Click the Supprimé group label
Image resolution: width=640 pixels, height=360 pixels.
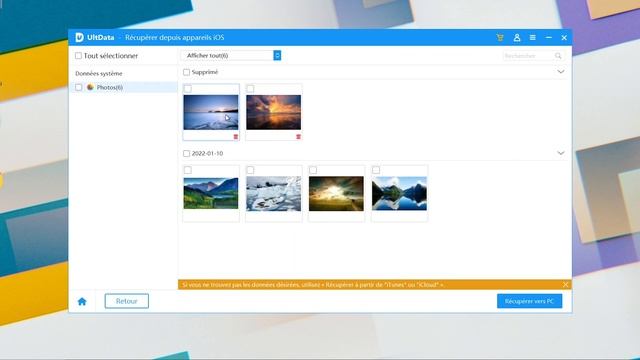coord(205,72)
